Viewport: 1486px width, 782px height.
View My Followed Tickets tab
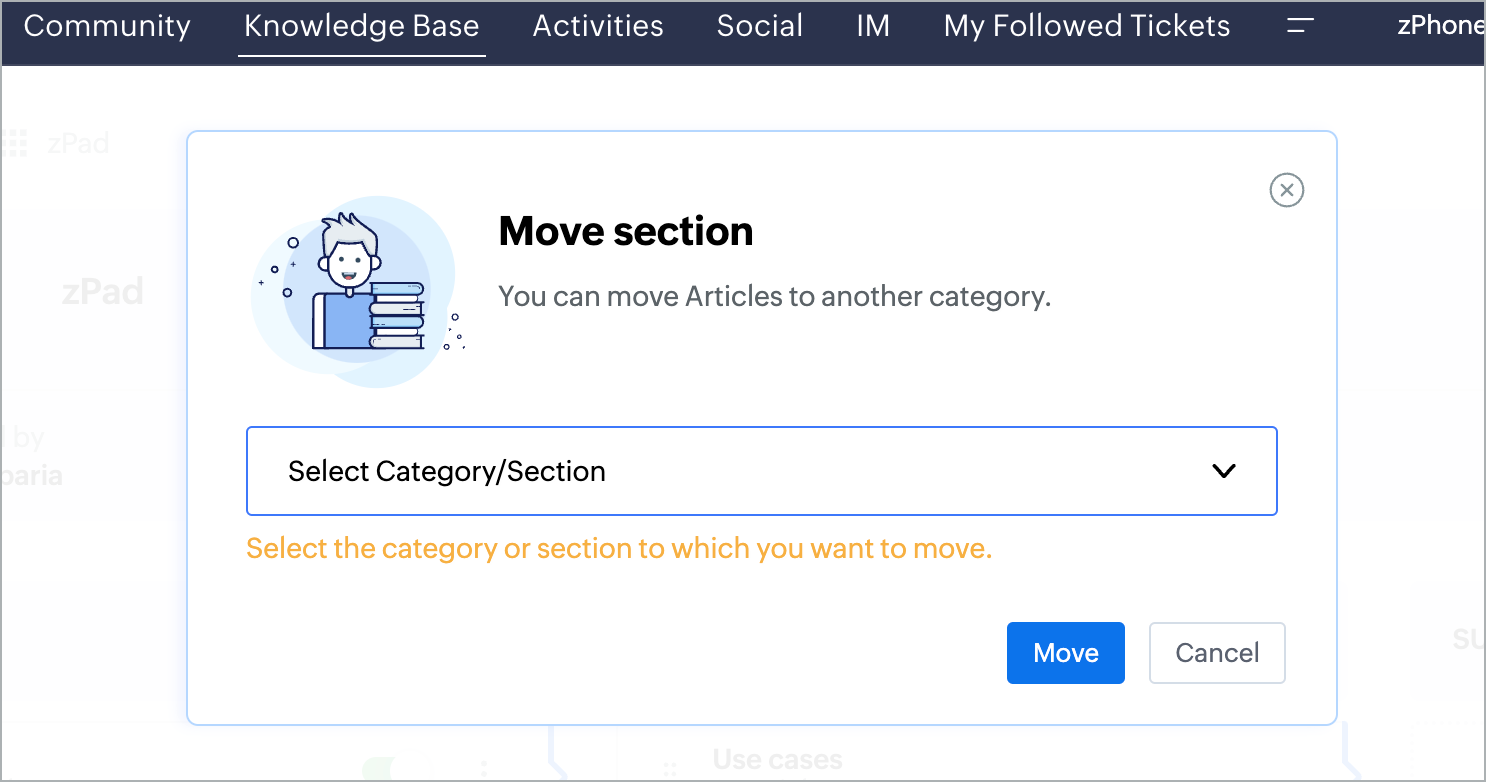coord(1087,26)
